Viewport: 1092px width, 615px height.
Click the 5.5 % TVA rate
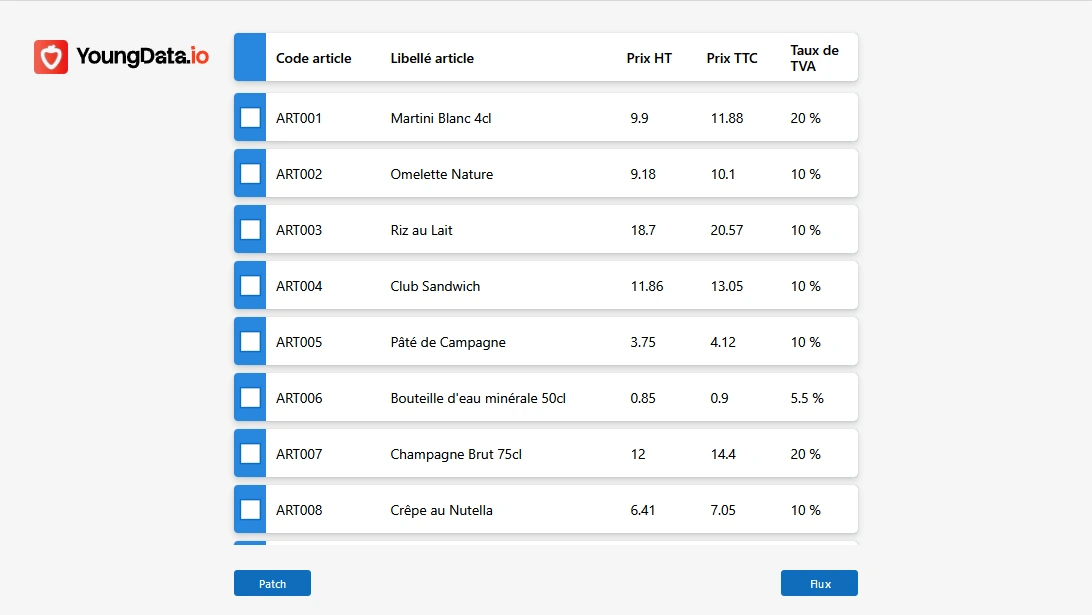[806, 398]
